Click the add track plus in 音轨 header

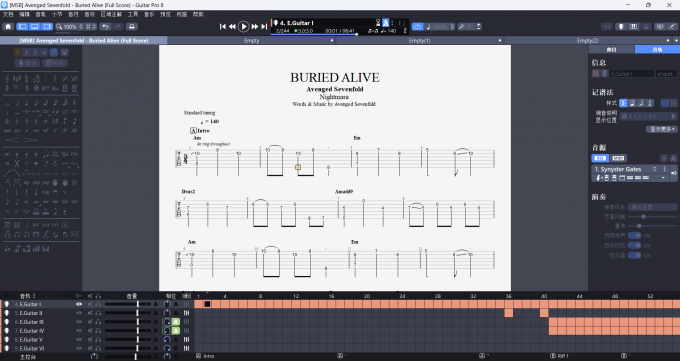click(x=6, y=296)
